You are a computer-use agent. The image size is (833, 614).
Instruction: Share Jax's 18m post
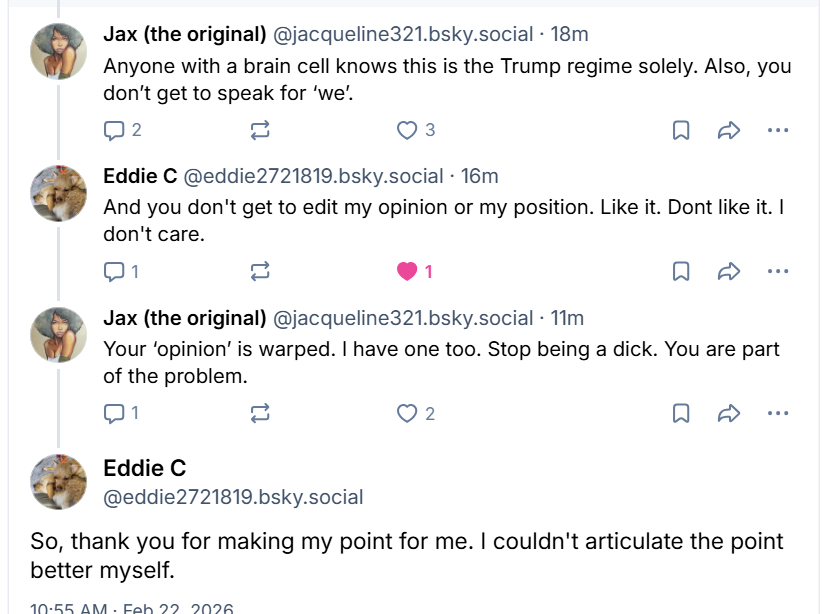[x=729, y=130]
